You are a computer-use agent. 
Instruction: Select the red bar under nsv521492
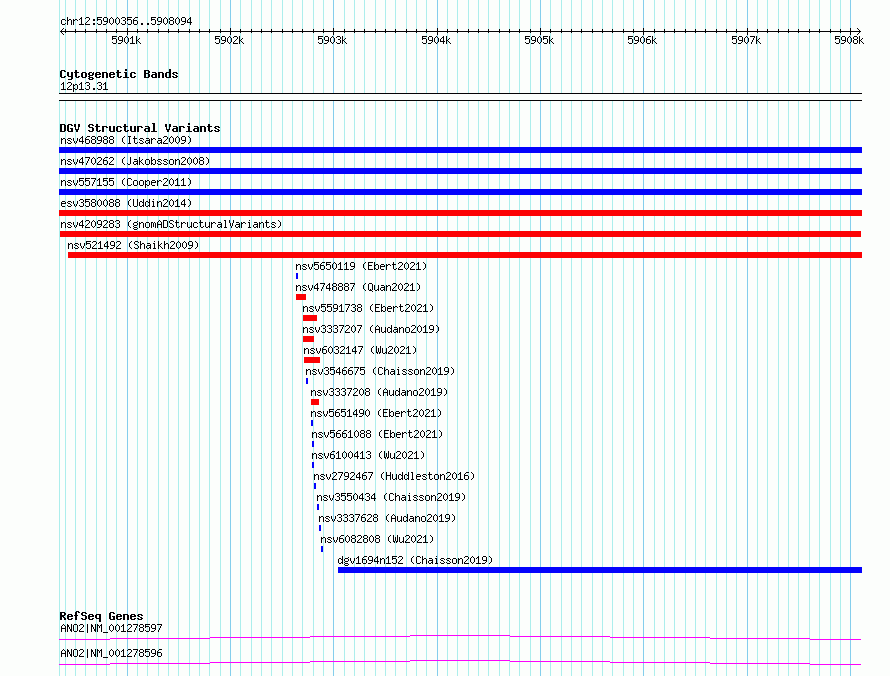pos(465,255)
